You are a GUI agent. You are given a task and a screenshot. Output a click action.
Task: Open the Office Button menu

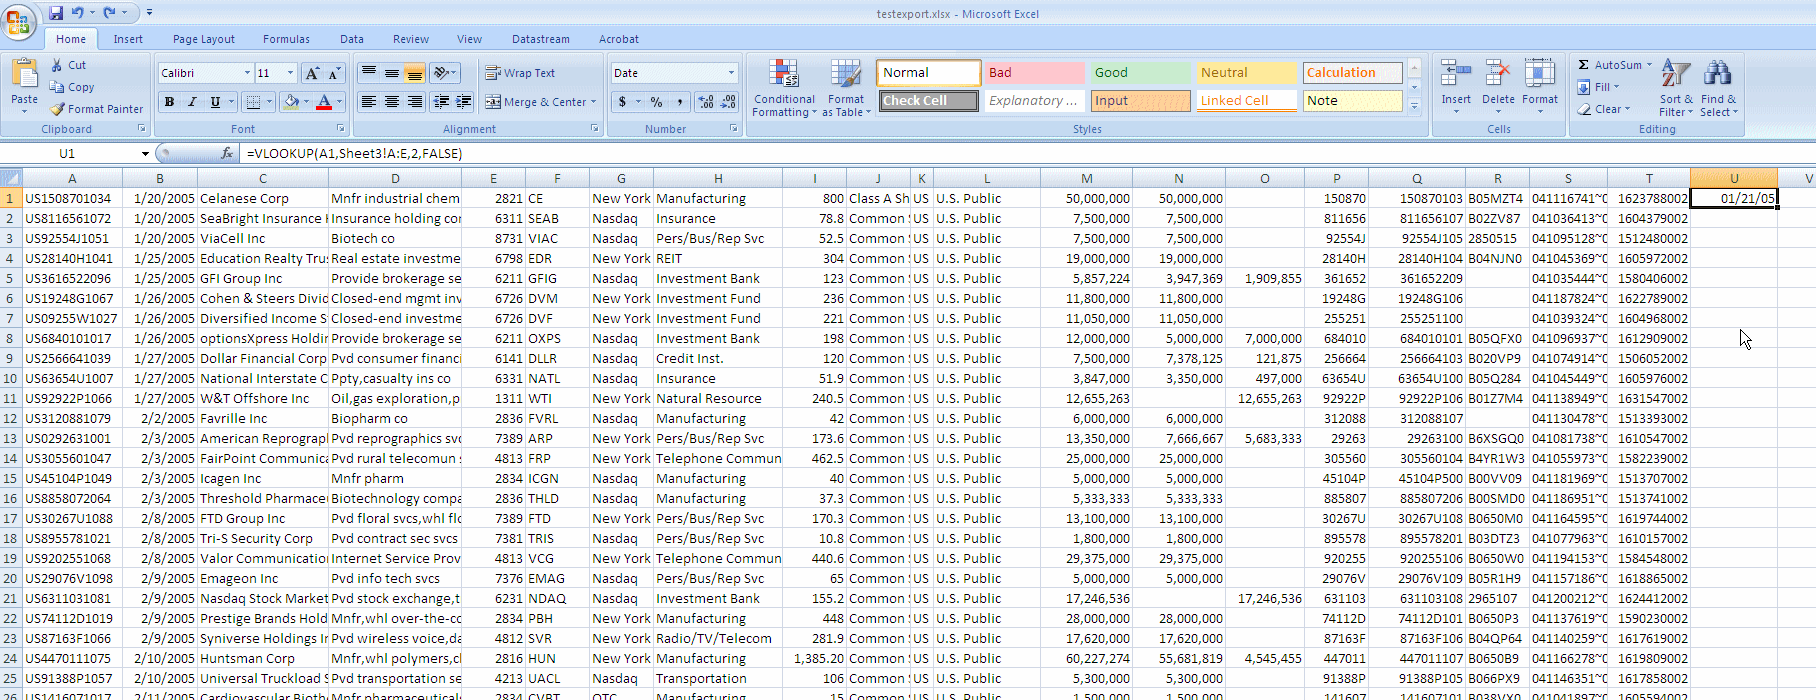[x=19, y=22]
